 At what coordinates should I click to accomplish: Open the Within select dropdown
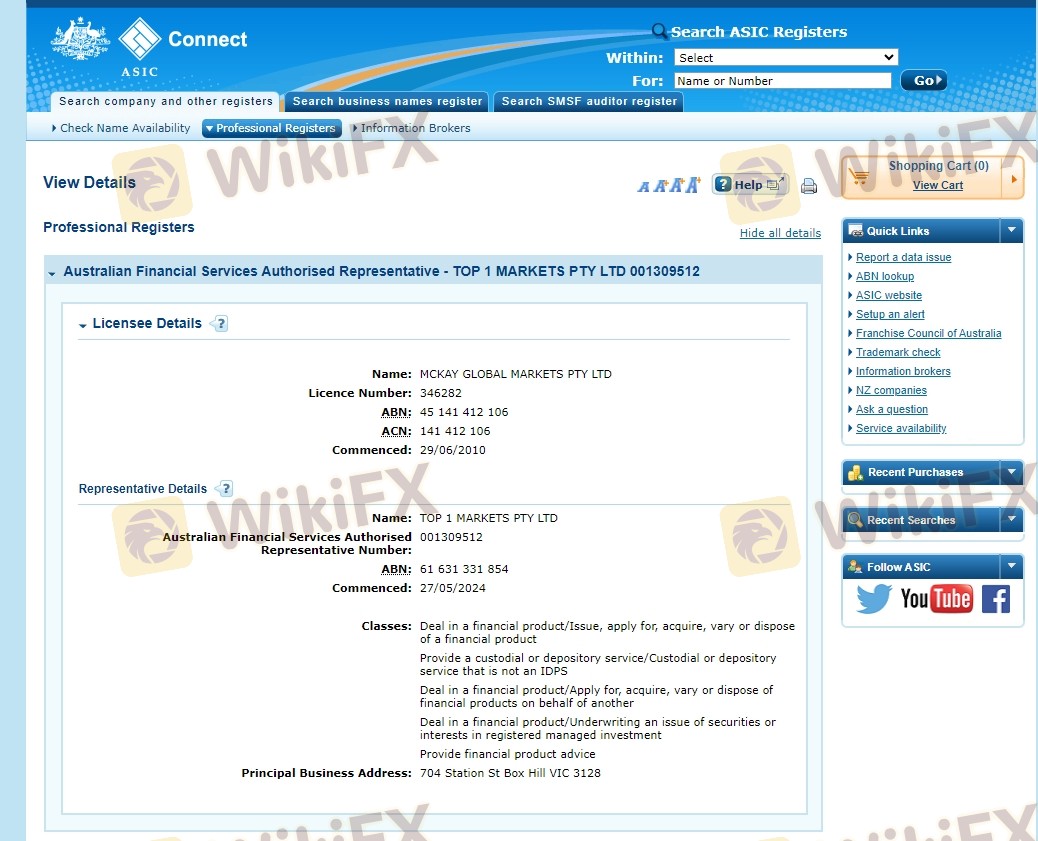point(786,58)
